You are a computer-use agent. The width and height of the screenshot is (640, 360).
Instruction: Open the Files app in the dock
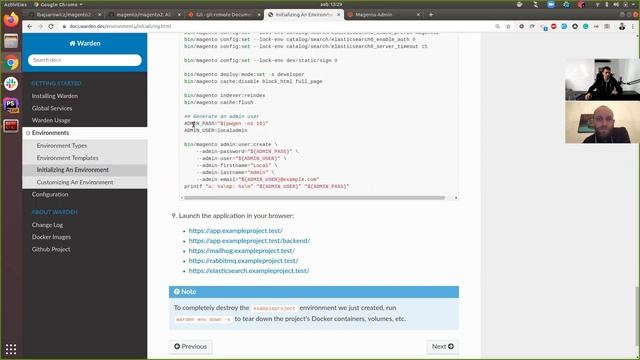pos(11,41)
